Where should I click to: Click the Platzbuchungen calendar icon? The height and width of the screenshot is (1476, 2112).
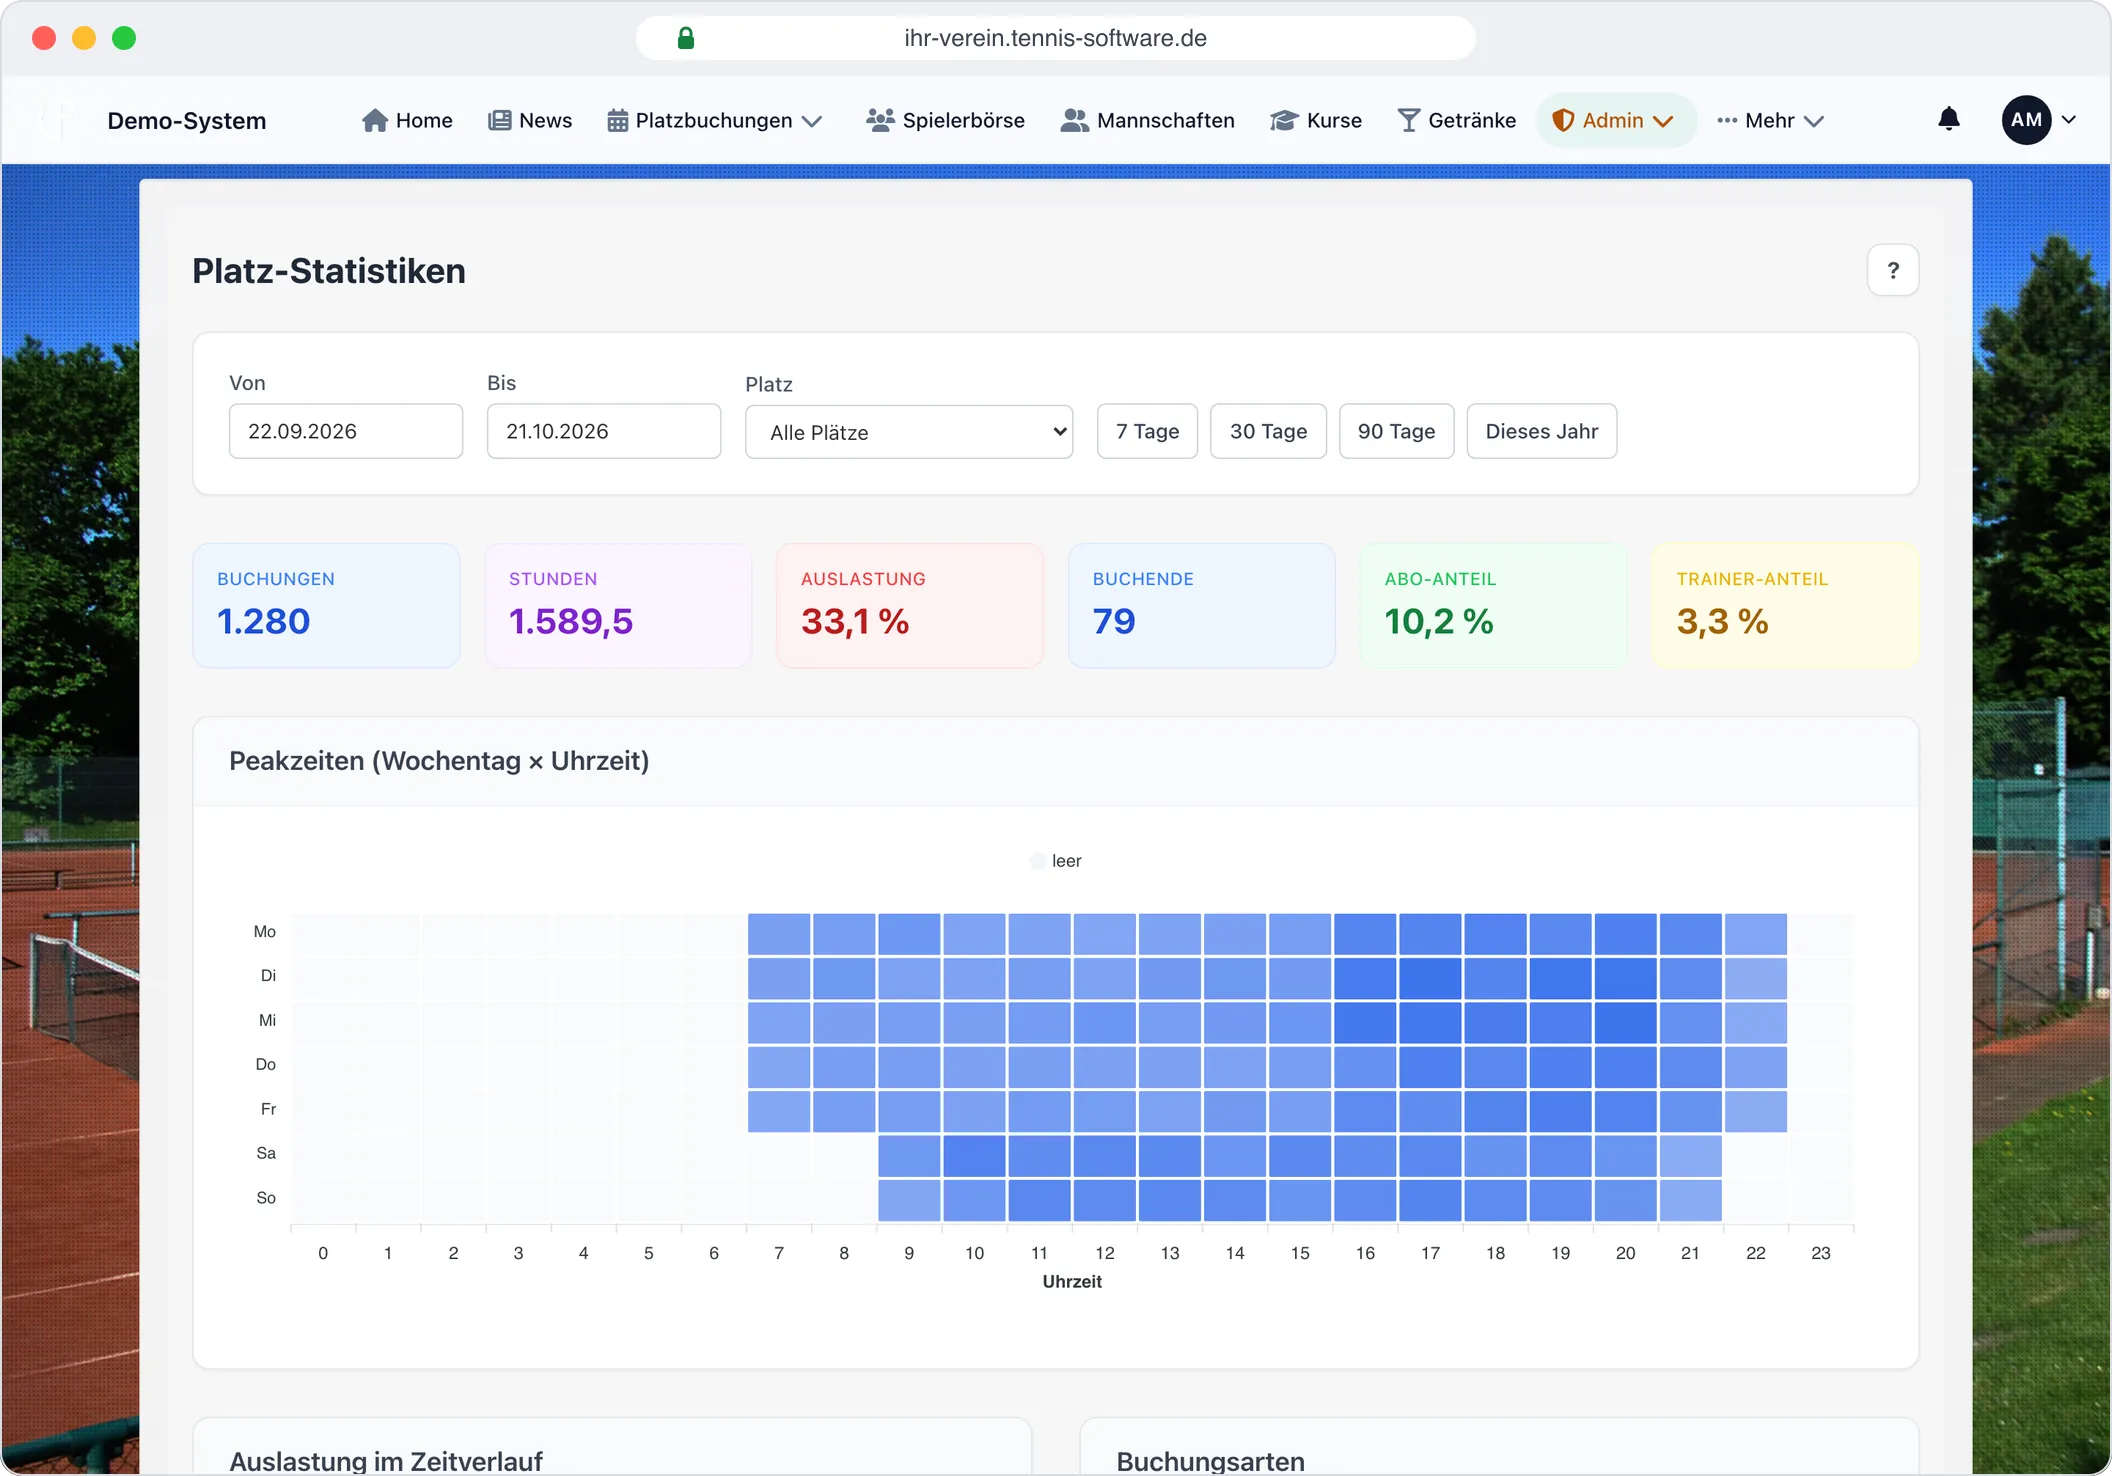click(x=618, y=121)
